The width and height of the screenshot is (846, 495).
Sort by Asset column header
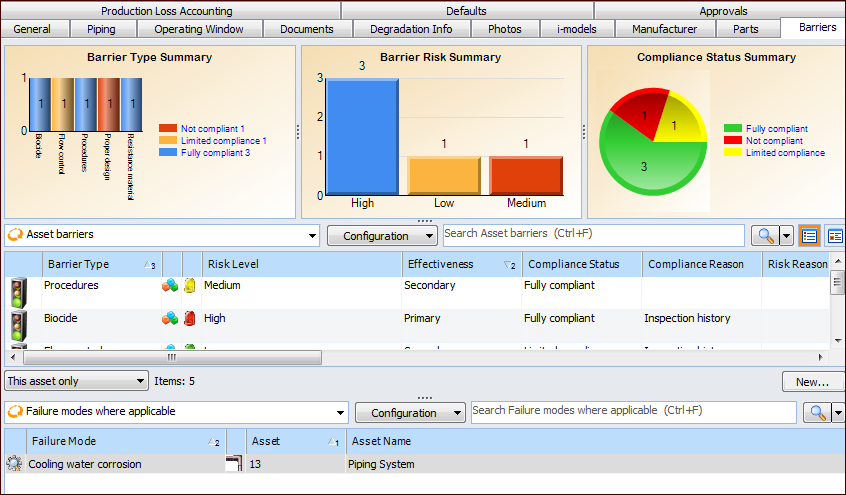[x=296, y=442]
